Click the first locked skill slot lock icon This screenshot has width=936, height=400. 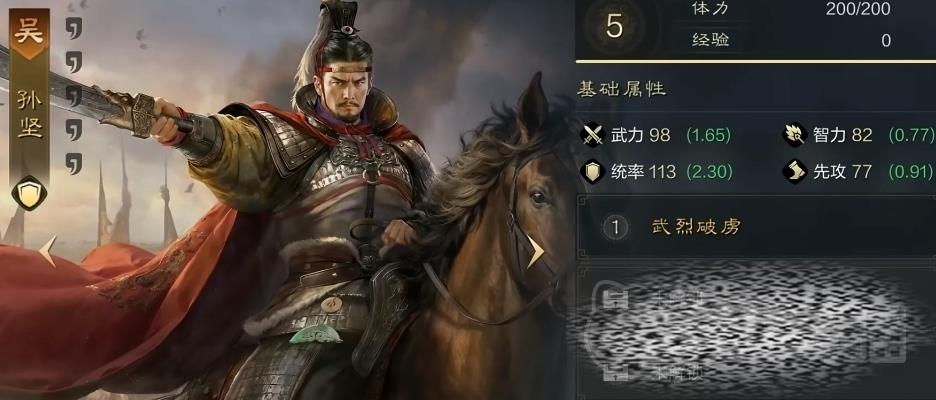[x=614, y=299]
